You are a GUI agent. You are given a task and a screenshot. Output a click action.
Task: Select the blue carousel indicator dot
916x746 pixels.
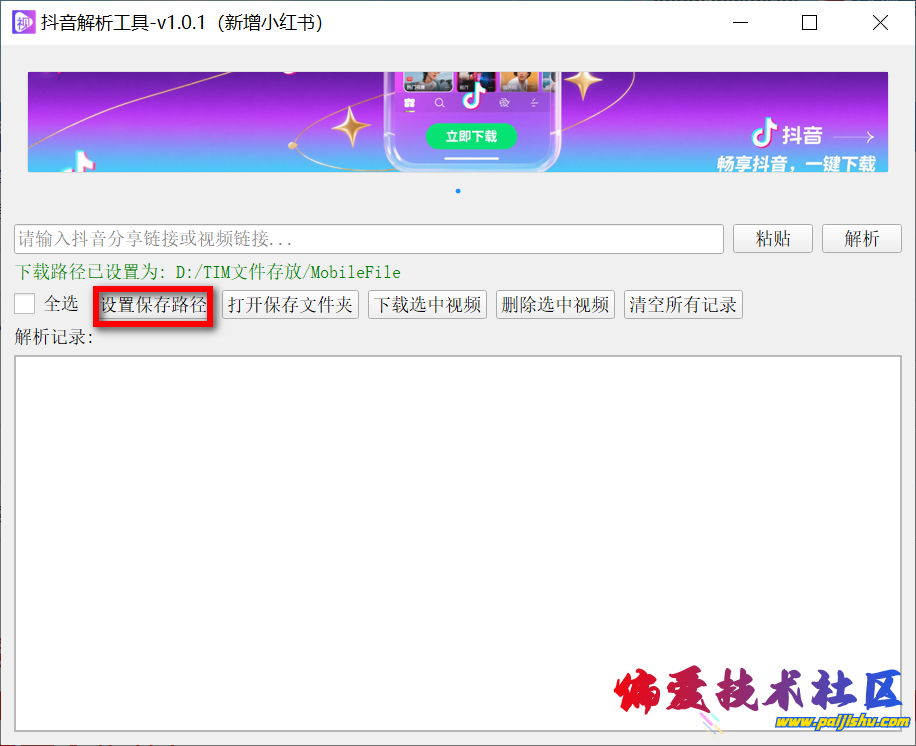[458, 190]
